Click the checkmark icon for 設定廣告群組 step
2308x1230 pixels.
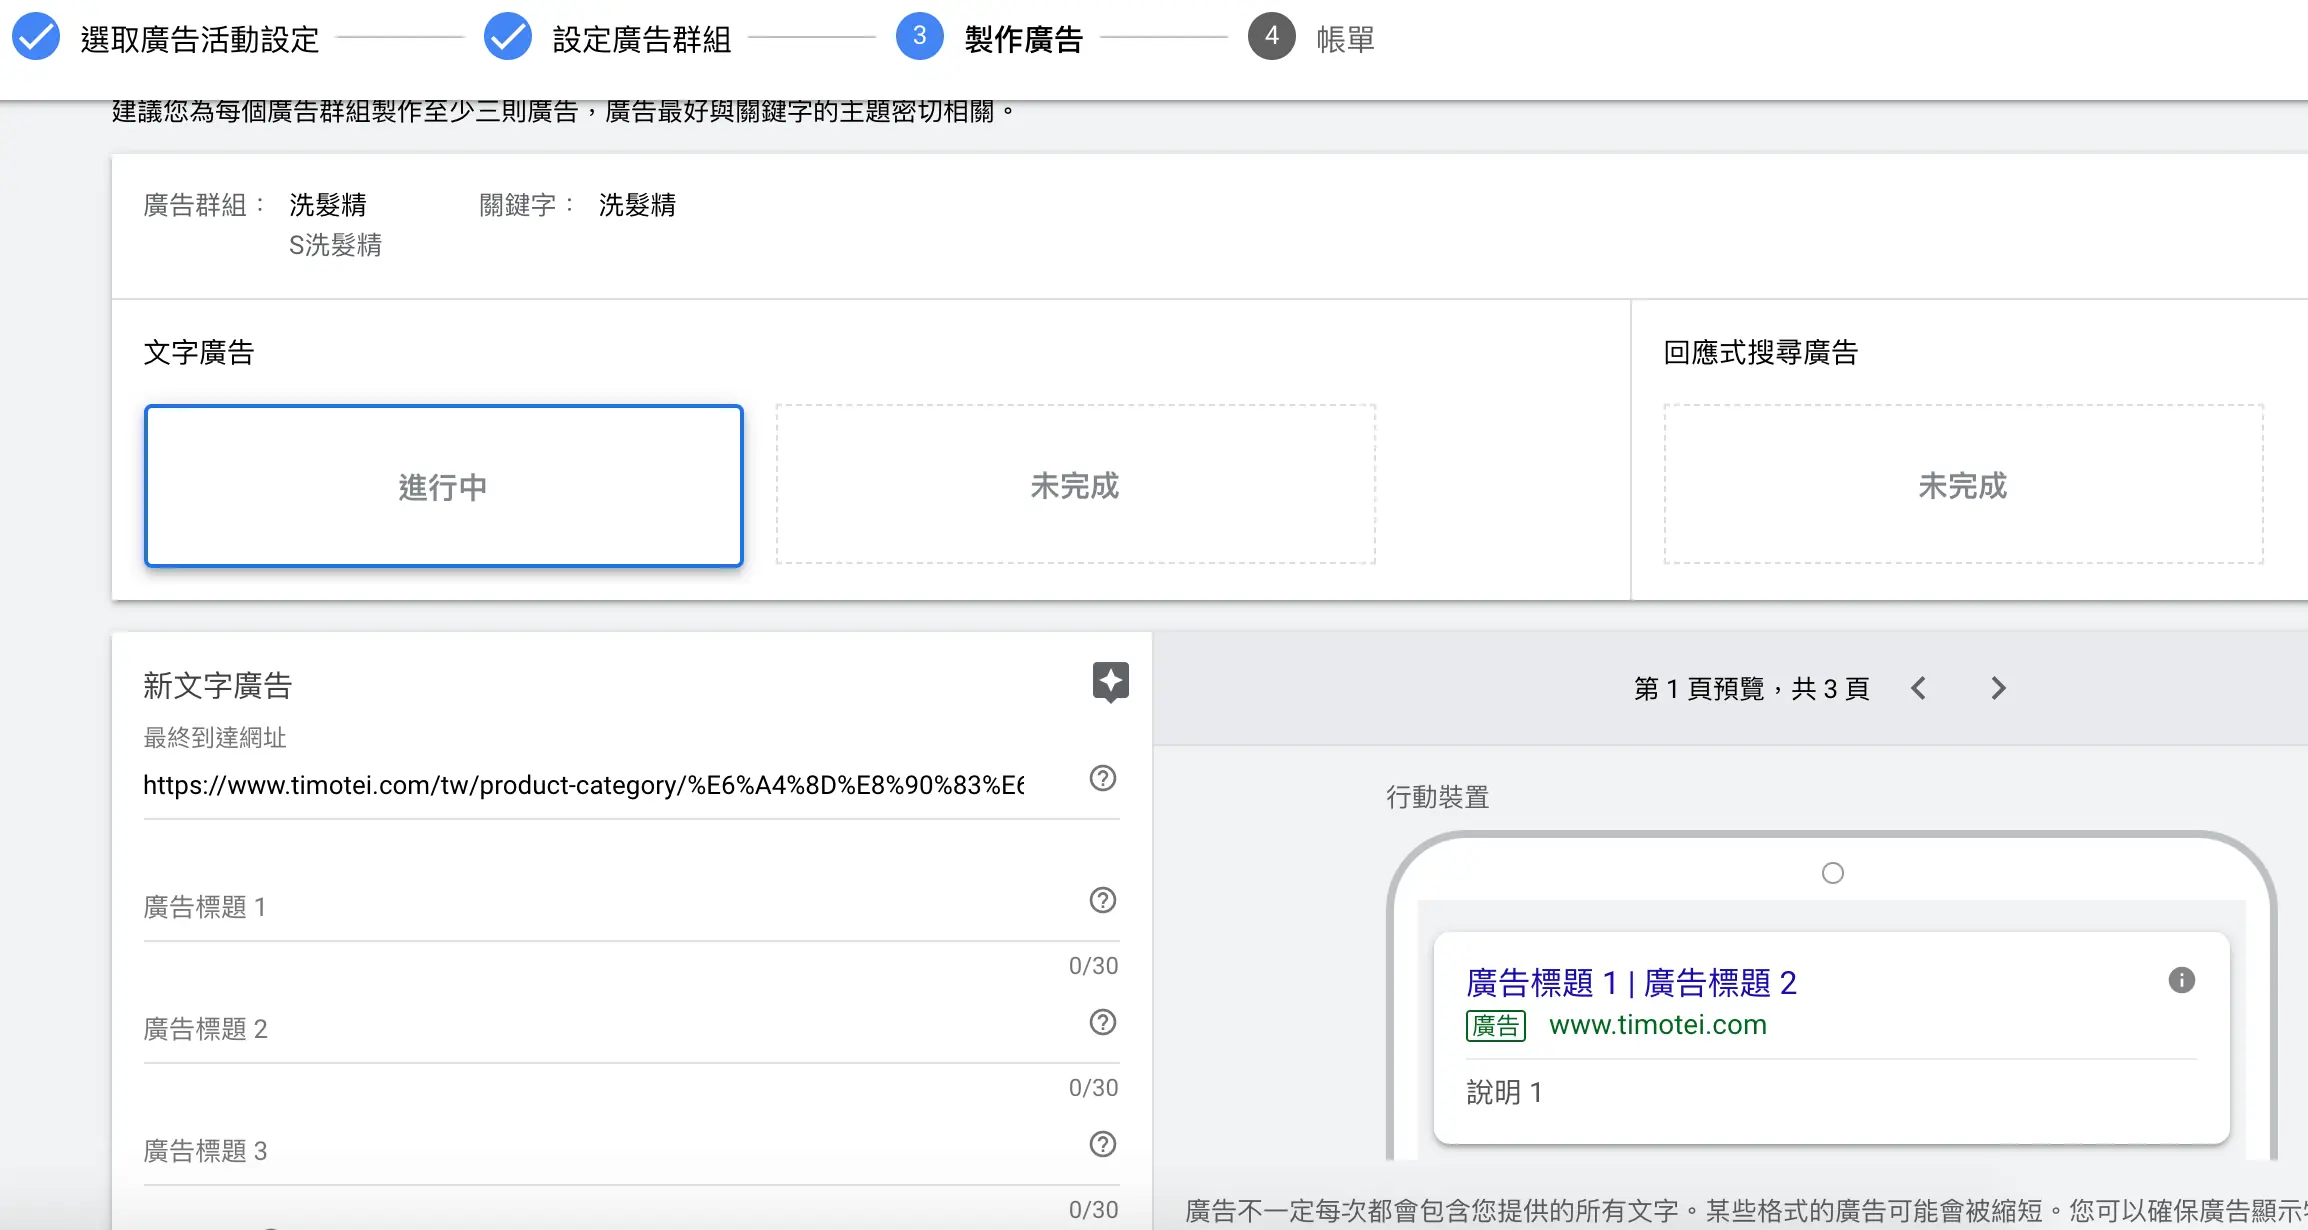[508, 37]
